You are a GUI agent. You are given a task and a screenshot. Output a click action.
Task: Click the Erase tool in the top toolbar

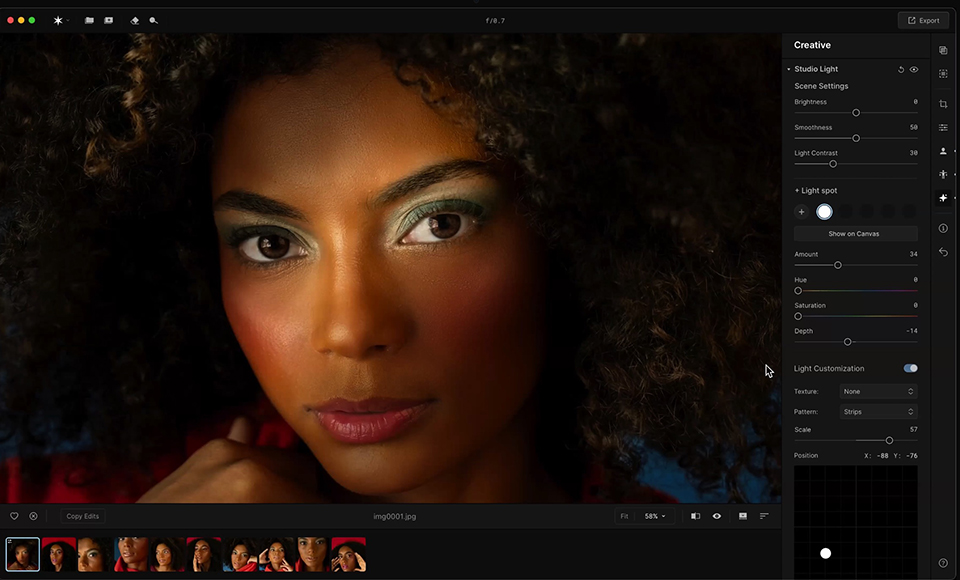click(x=135, y=20)
